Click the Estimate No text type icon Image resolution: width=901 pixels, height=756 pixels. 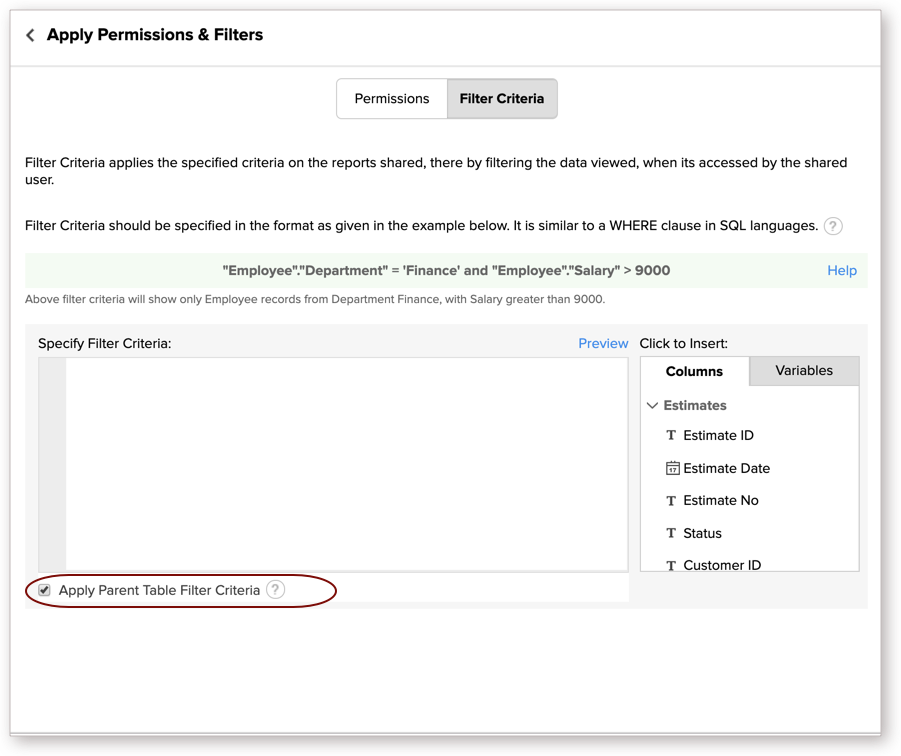[x=671, y=501]
